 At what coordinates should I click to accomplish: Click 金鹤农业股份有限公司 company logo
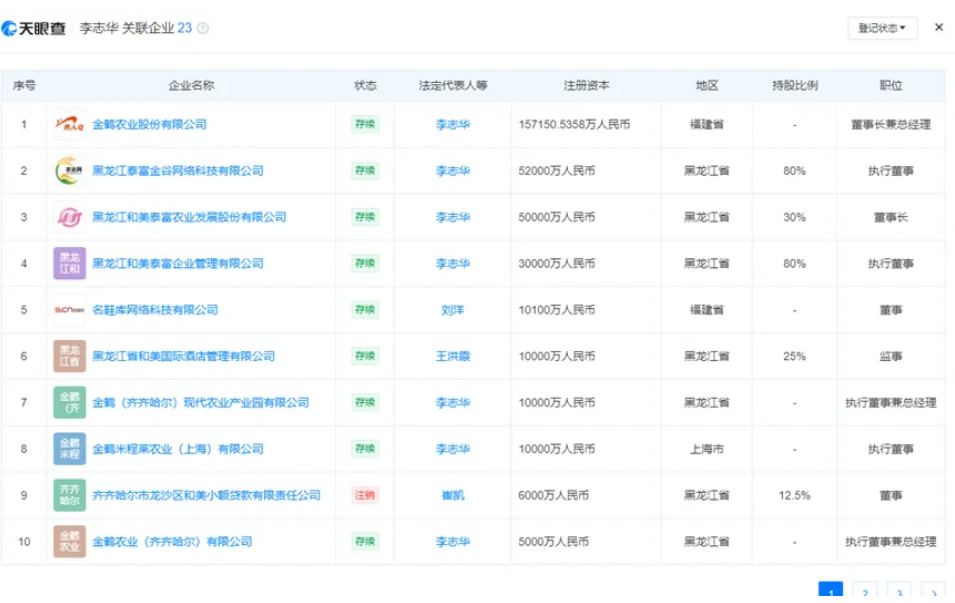(69, 125)
